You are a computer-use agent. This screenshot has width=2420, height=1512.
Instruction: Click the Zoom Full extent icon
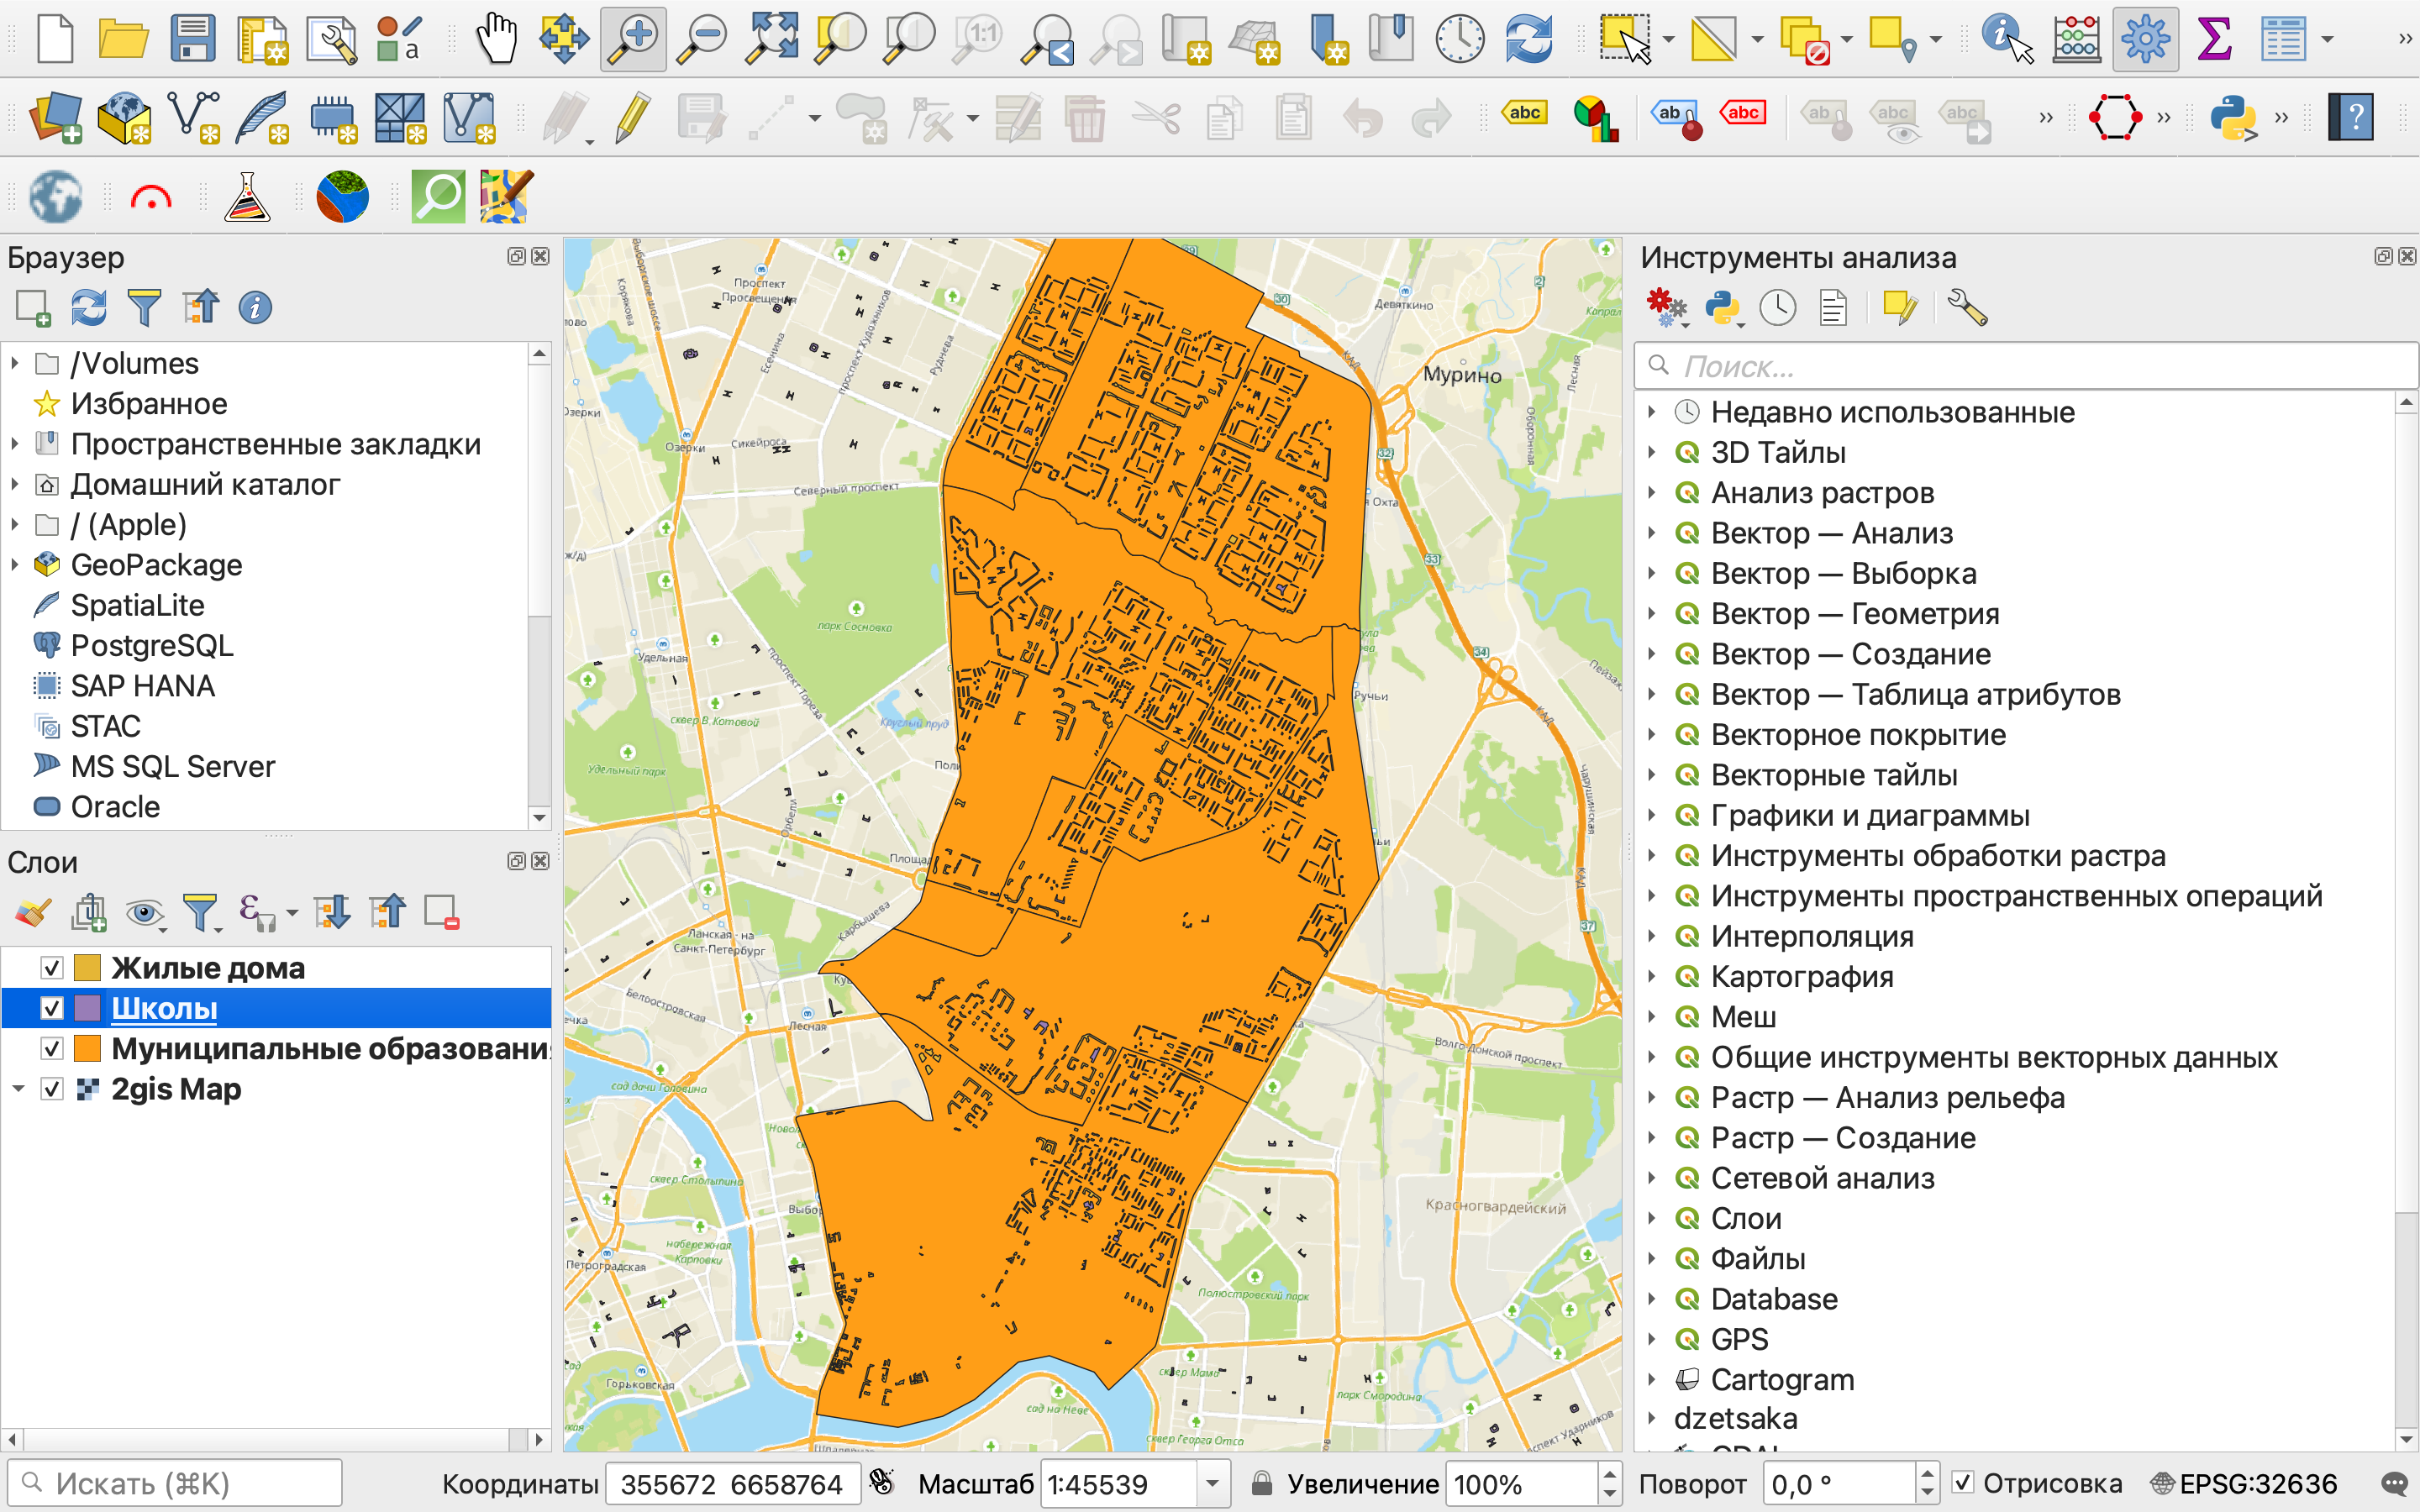click(x=772, y=39)
